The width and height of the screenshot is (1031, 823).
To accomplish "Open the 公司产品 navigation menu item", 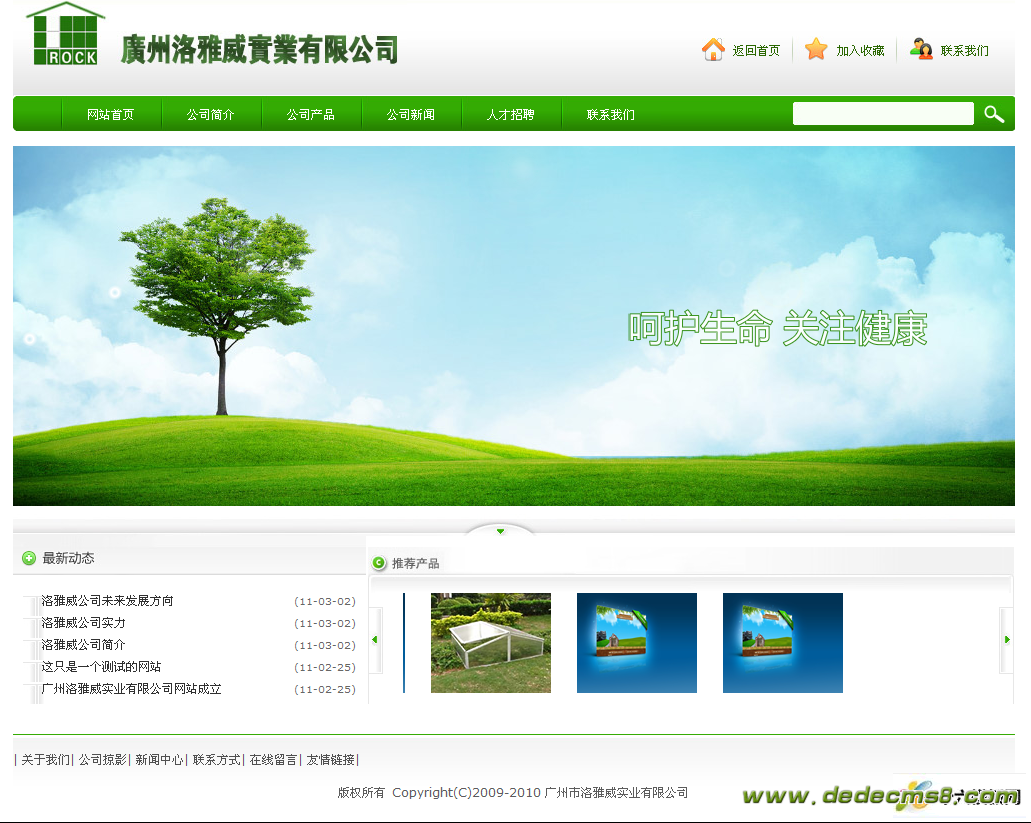I will pos(310,115).
